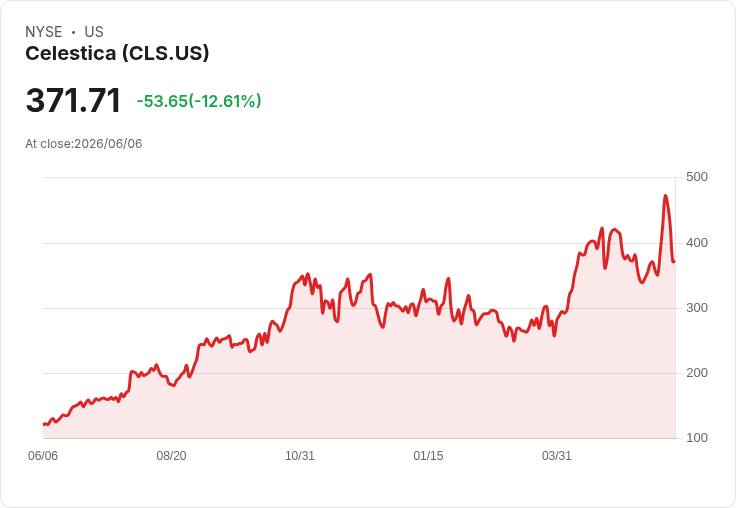This screenshot has width=736, height=508.
Task: Click the Celestica (CLS.US) stock title
Action: pyautogui.click(x=117, y=54)
